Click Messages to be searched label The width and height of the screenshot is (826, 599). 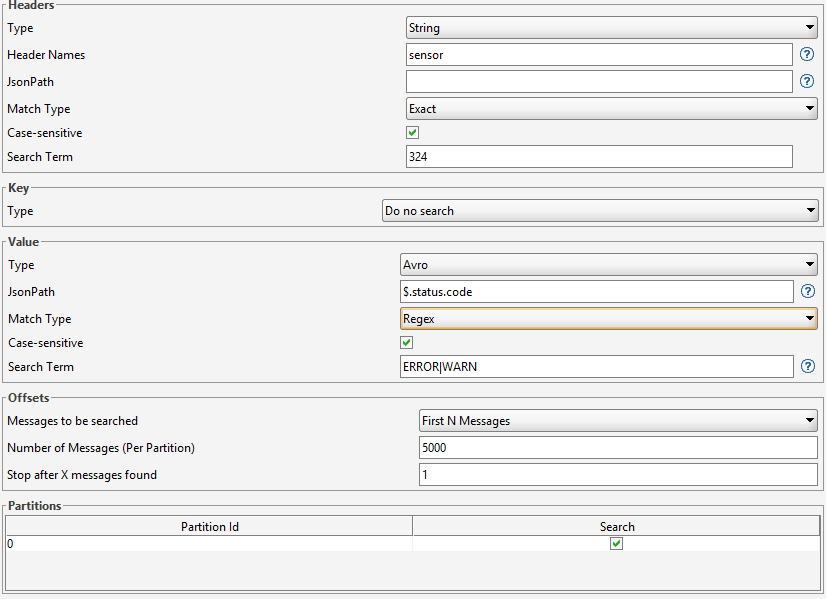tap(72, 421)
